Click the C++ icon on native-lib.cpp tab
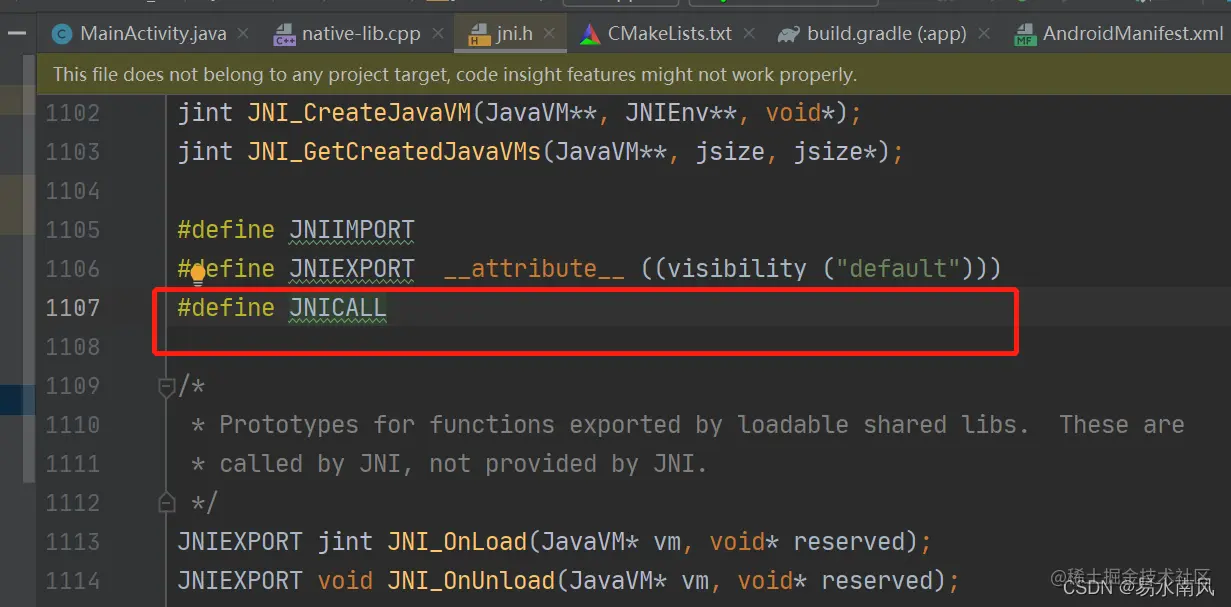This screenshot has width=1231, height=607. click(284, 35)
